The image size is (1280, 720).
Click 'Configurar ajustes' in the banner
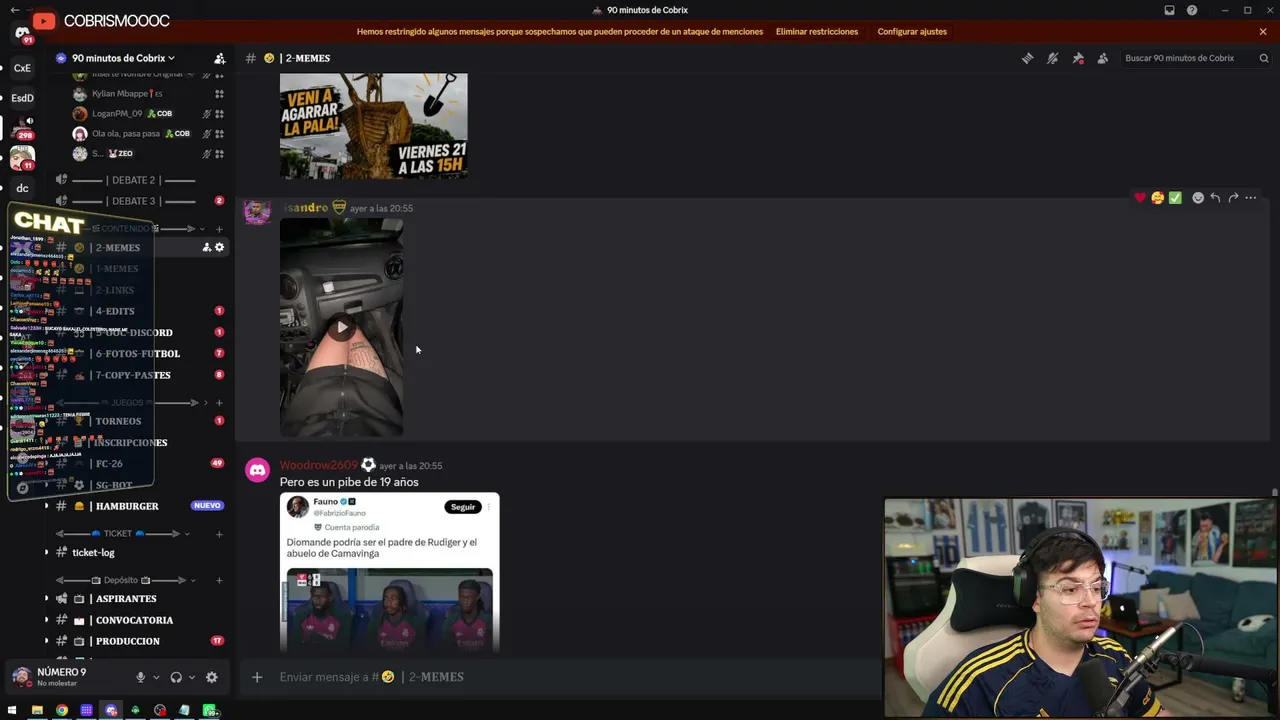pos(912,31)
